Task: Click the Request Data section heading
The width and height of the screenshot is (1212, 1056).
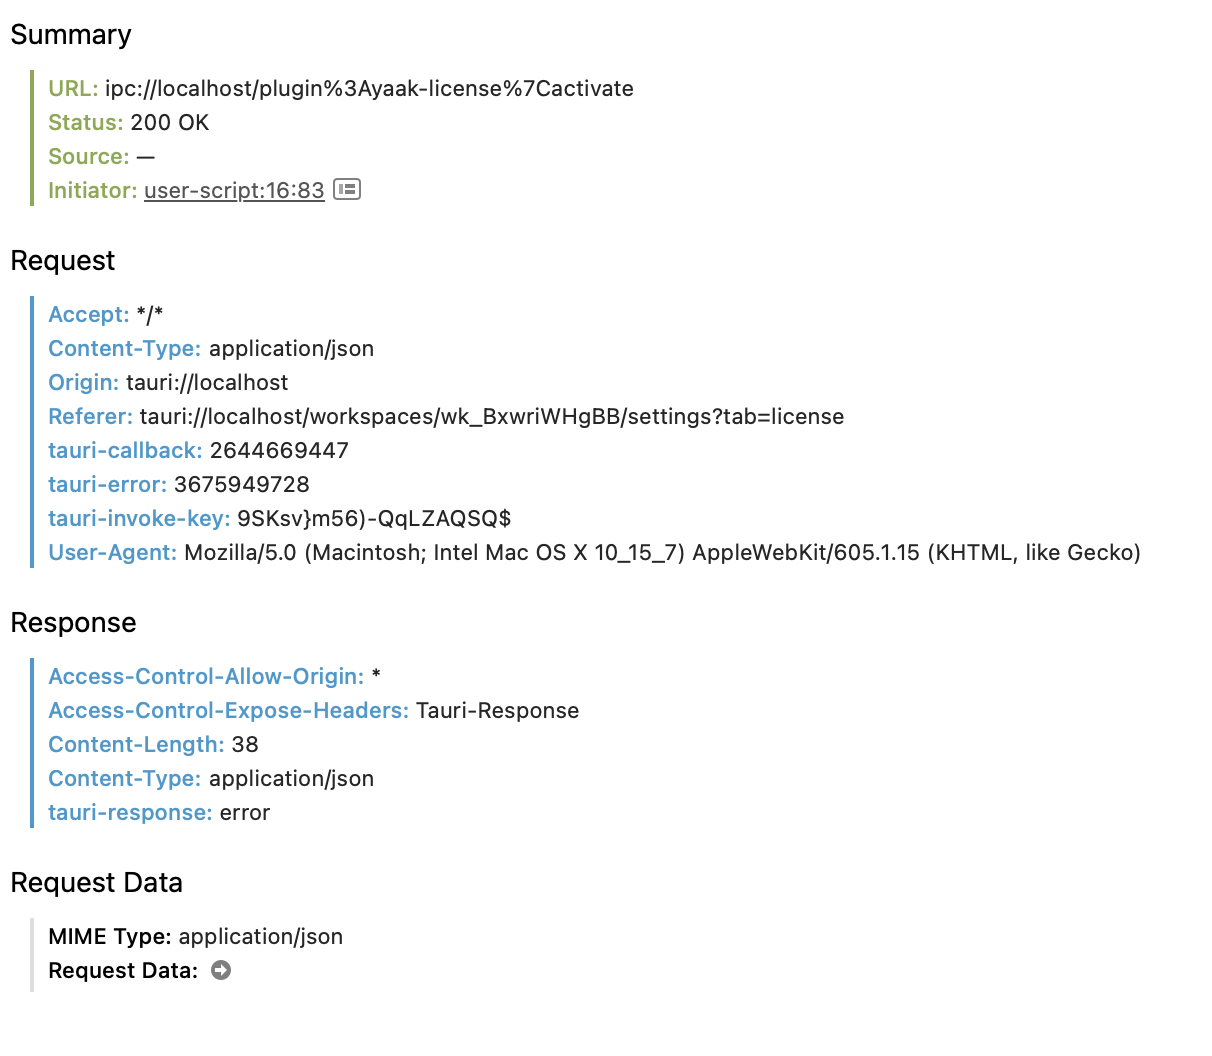Action: [x=96, y=883]
